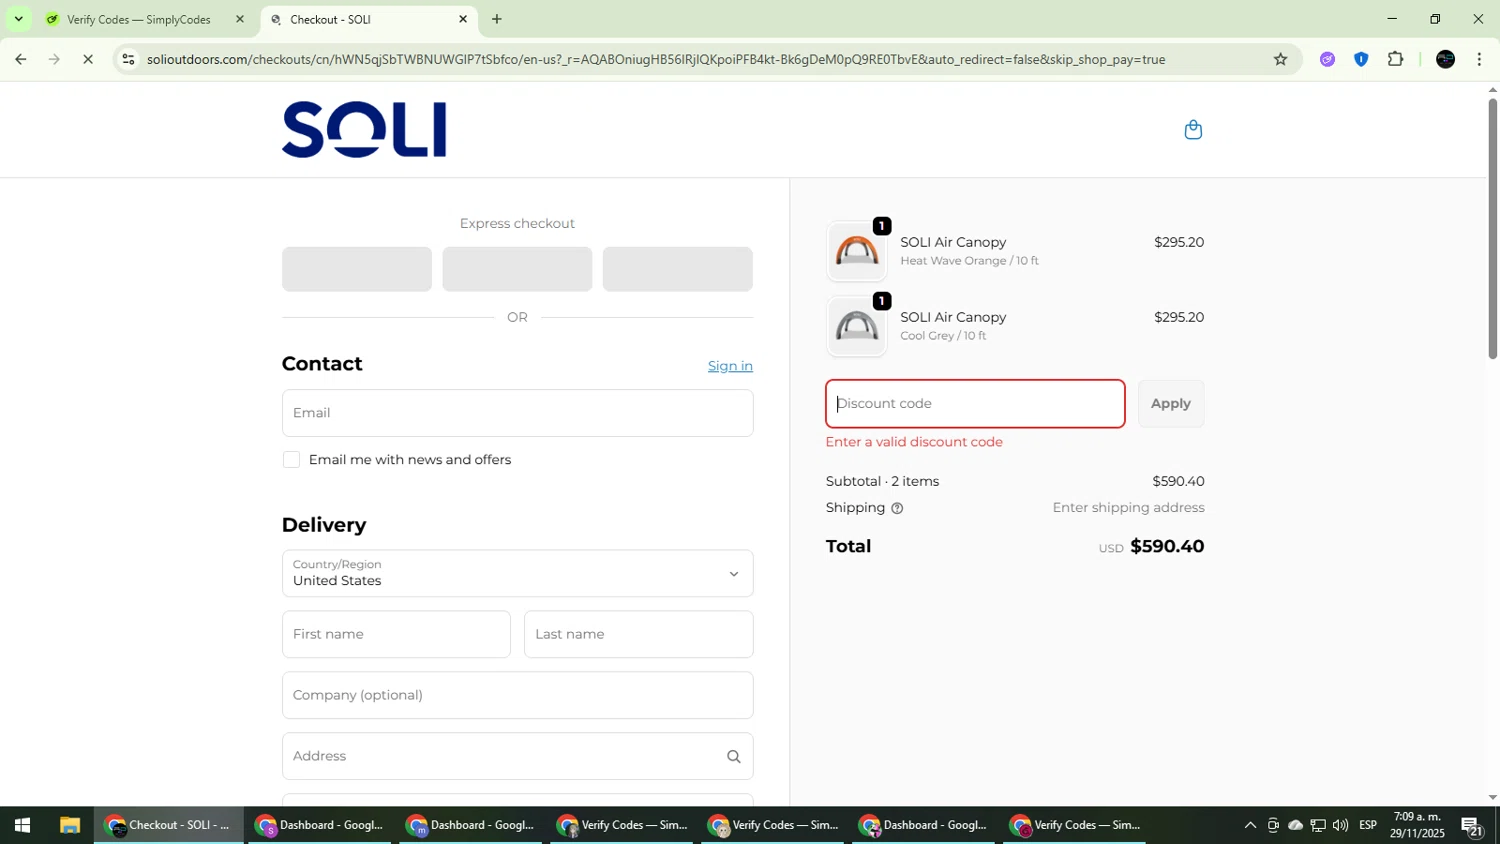Switch to the Checkout - SOLI tab
The image size is (1500, 844).
370,19
